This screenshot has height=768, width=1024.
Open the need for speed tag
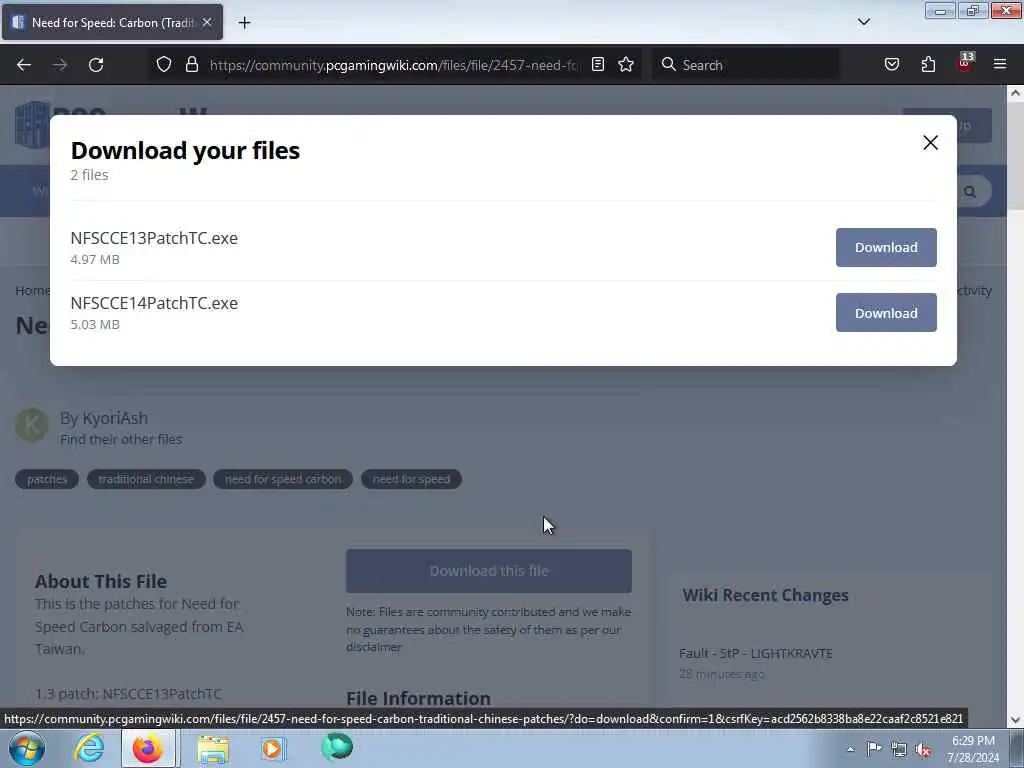point(411,479)
